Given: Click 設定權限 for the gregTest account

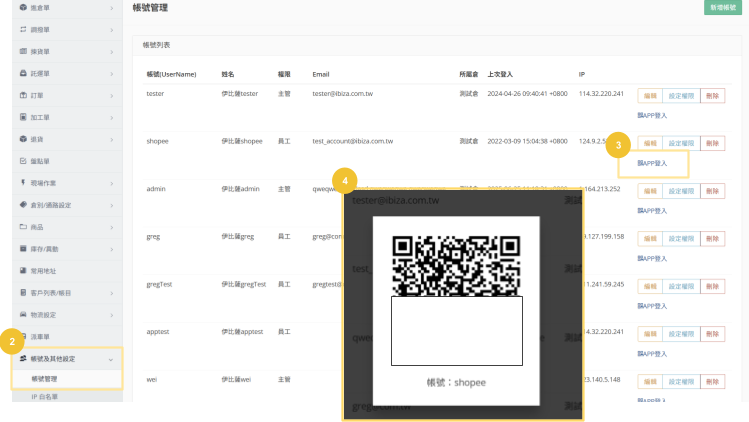Looking at the screenshot, I should coord(681,286).
